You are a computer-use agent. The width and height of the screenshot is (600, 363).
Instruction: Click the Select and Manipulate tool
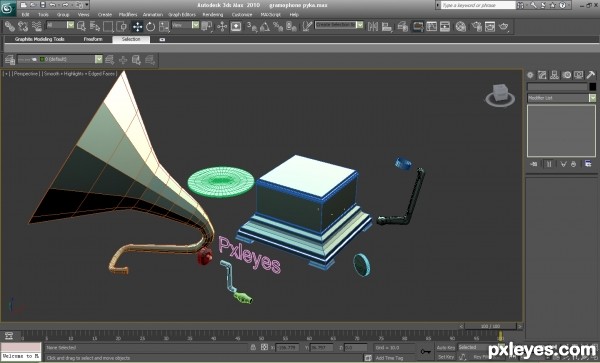[x=222, y=26]
